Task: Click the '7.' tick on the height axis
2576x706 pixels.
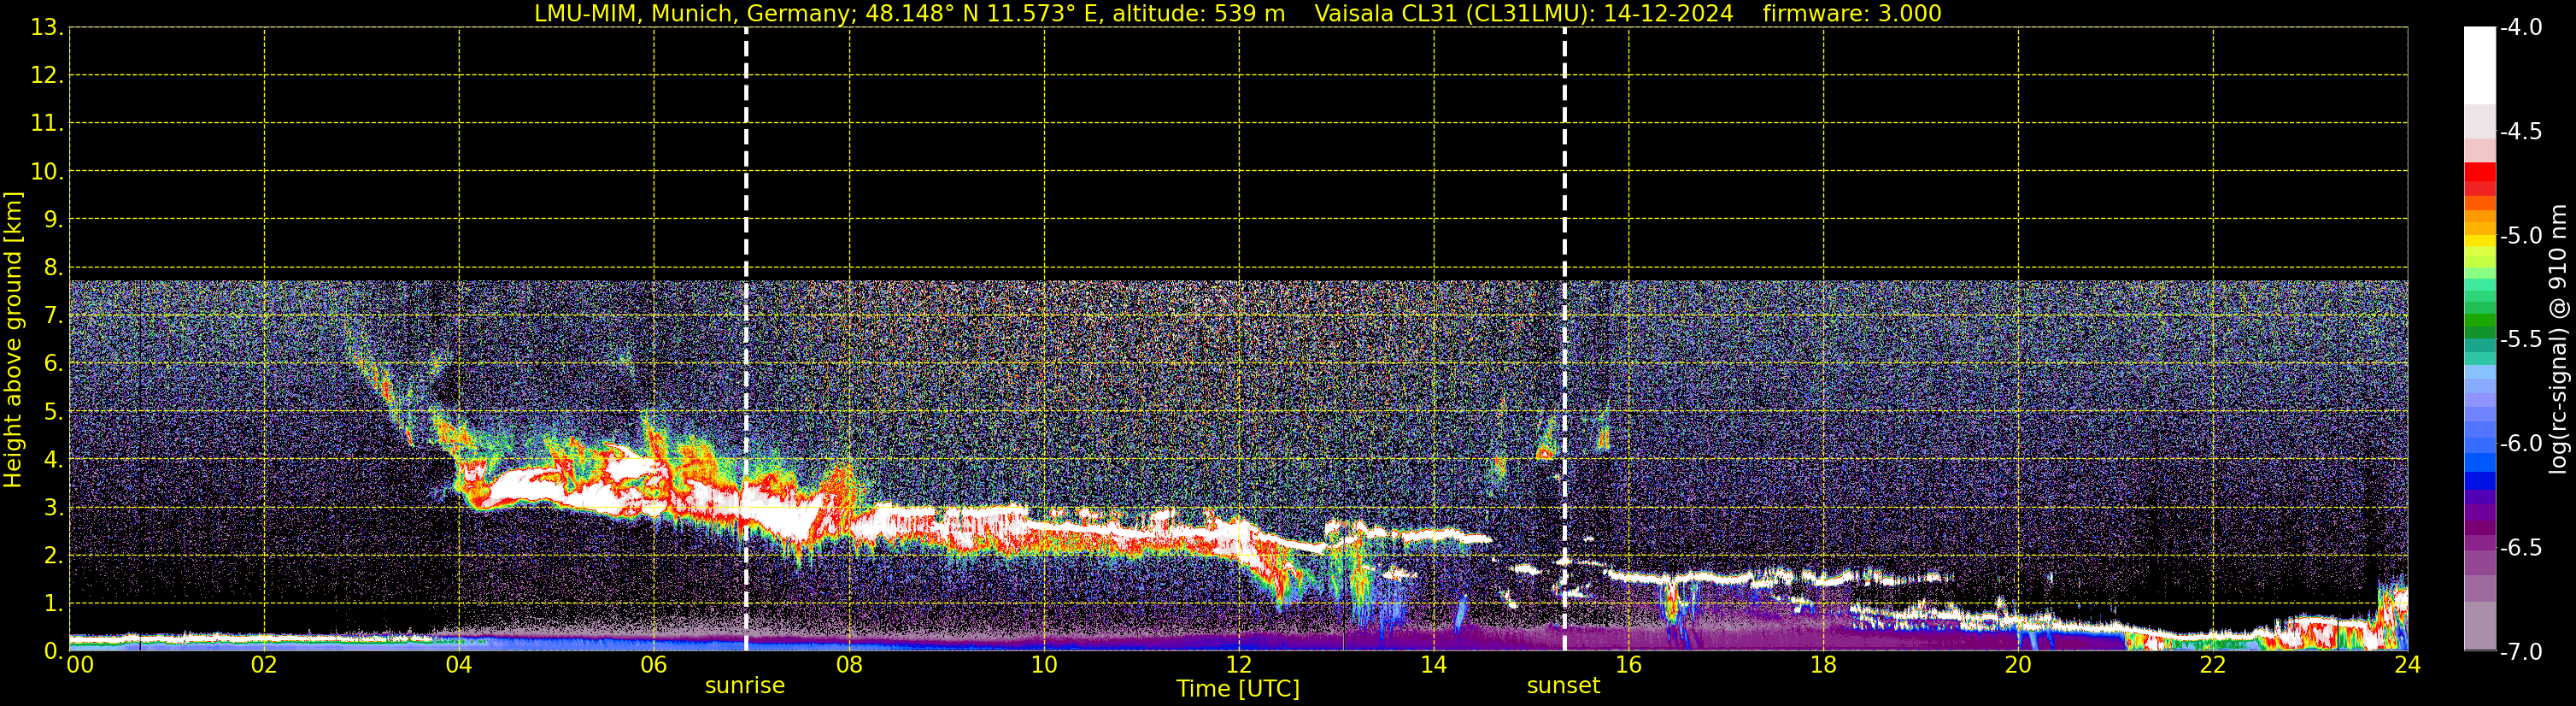Action: click(x=54, y=316)
